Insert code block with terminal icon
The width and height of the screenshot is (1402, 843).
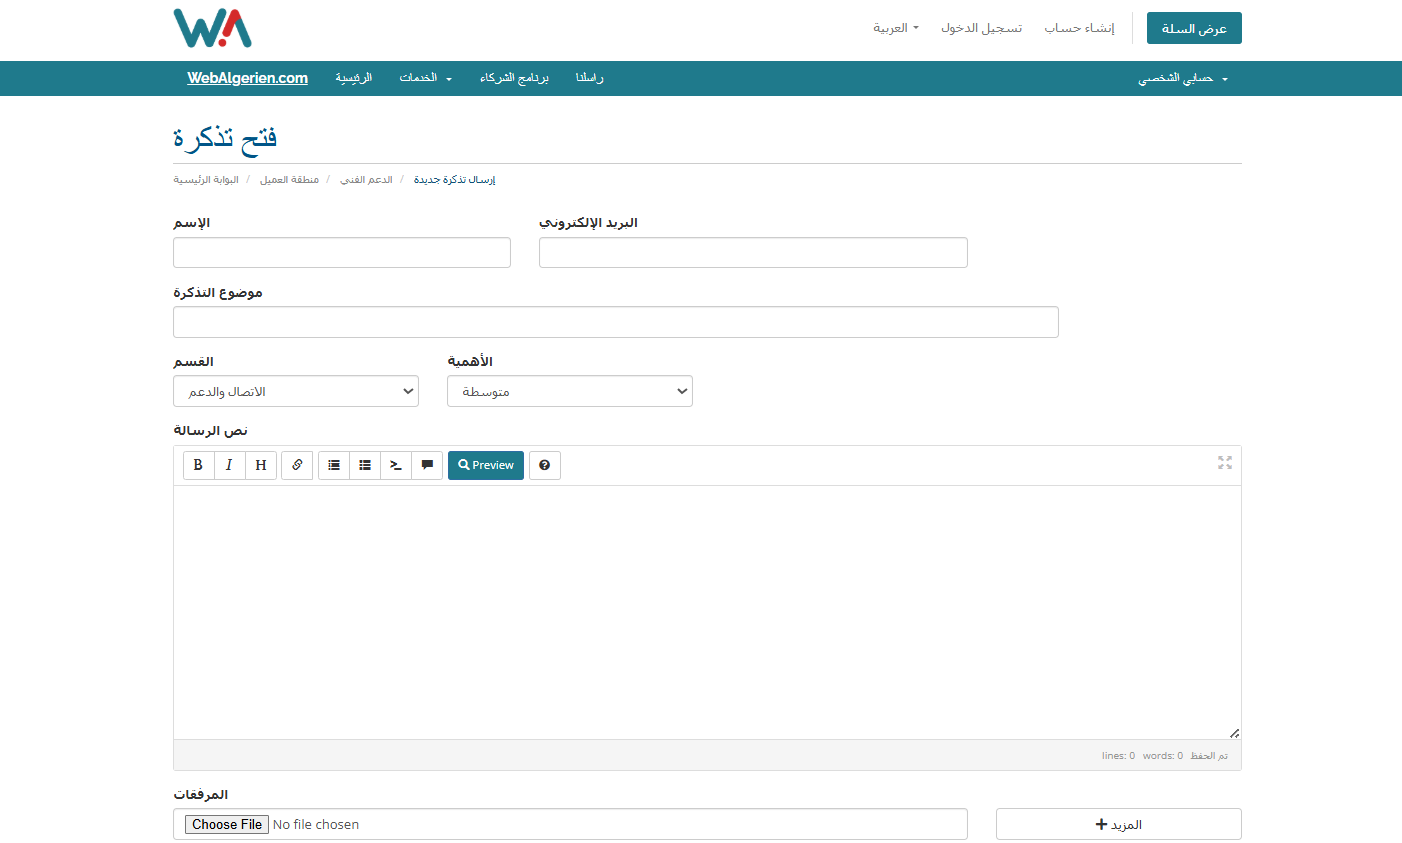coord(396,465)
